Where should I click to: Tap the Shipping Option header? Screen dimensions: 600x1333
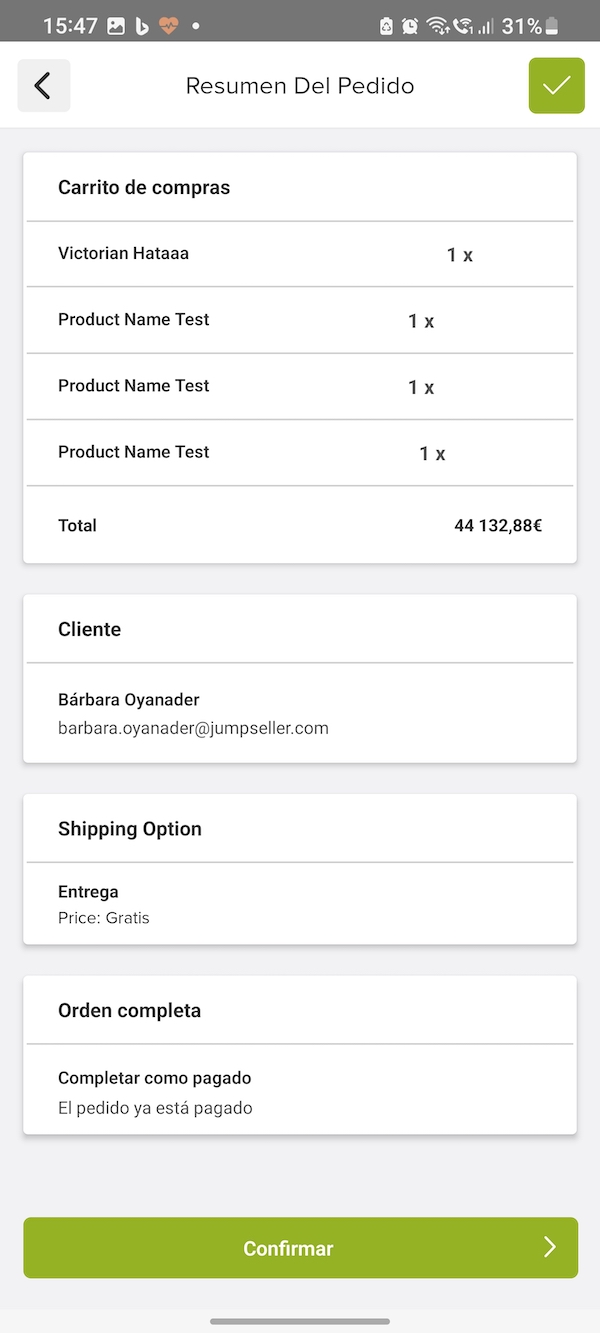[x=130, y=829]
